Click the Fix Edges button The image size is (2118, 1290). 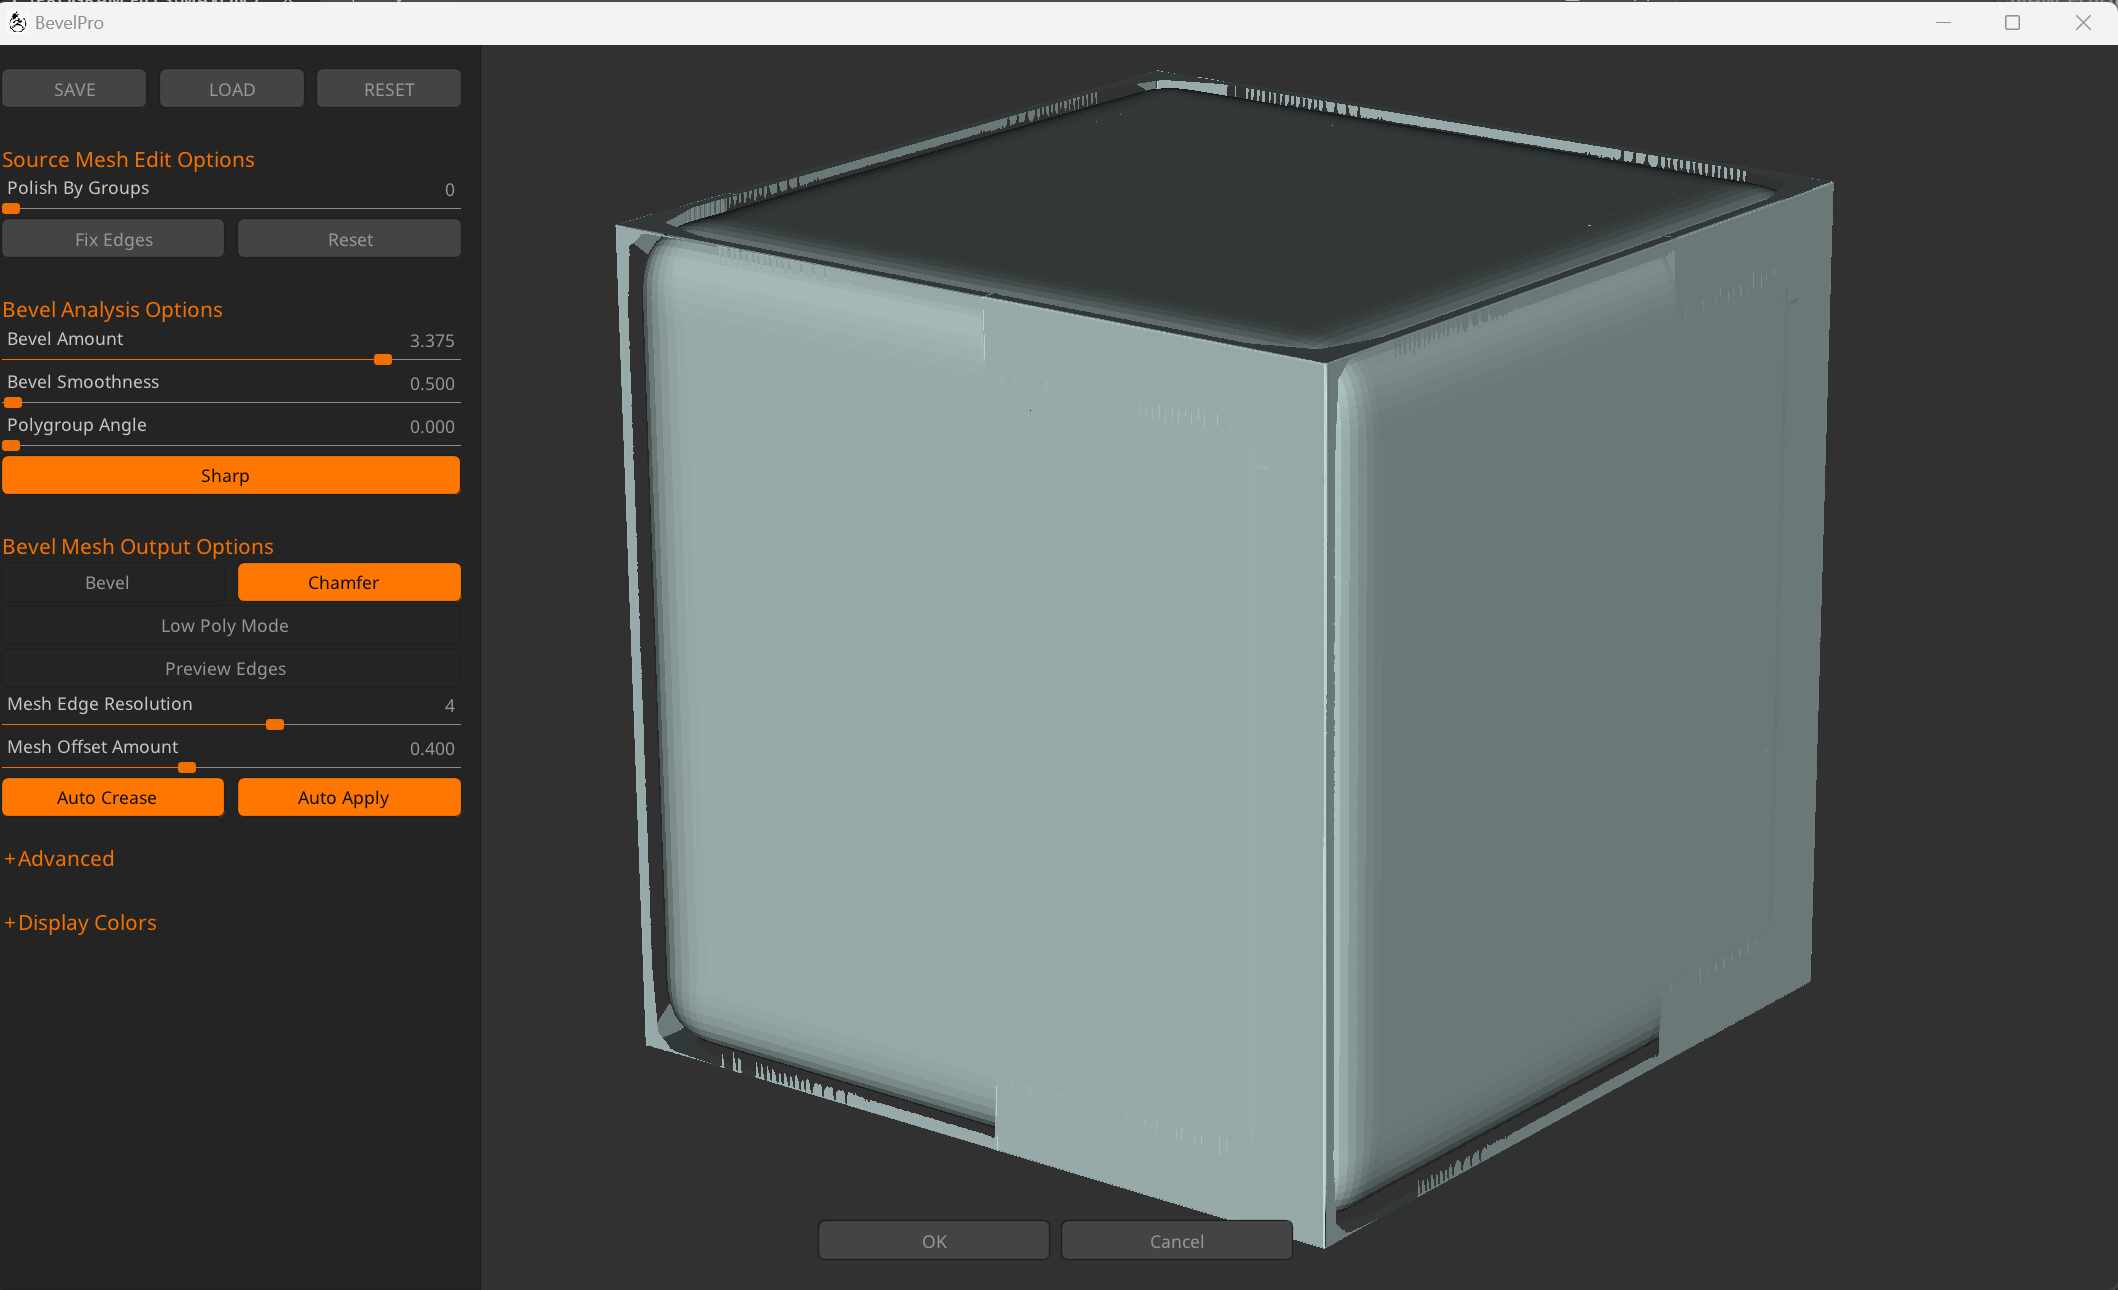tap(113, 239)
